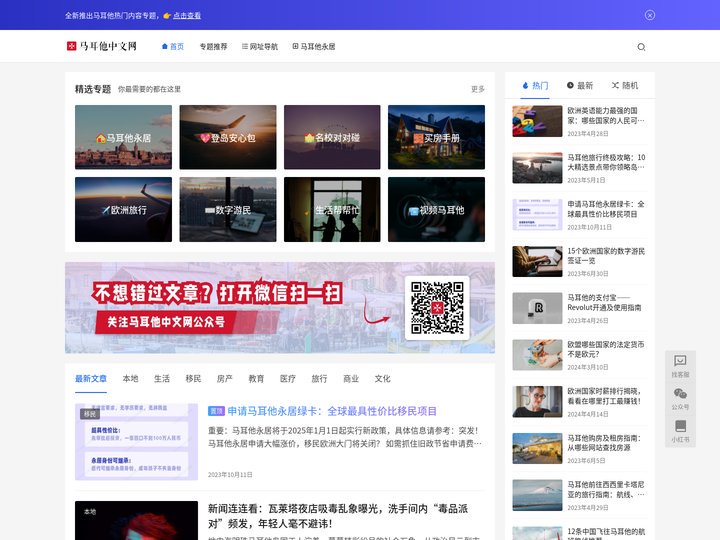The image size is (720, 540).
Task: Open sidebar article 申请马耳他永居绿卡
Action: [x=606, y=209]
